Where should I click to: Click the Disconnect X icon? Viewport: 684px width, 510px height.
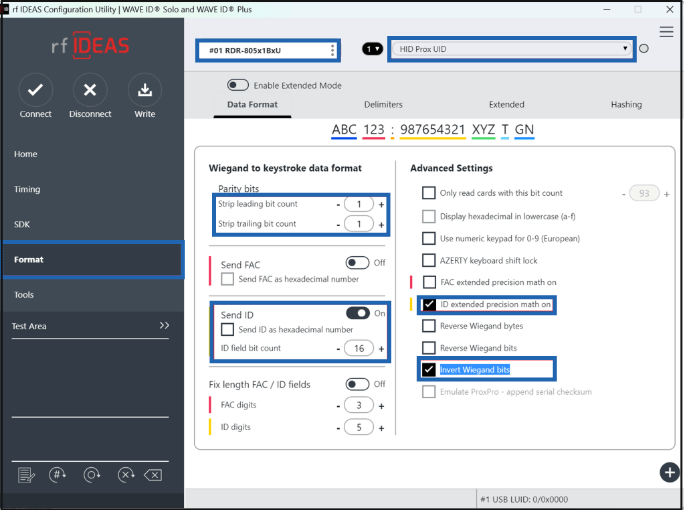[90, 90]
